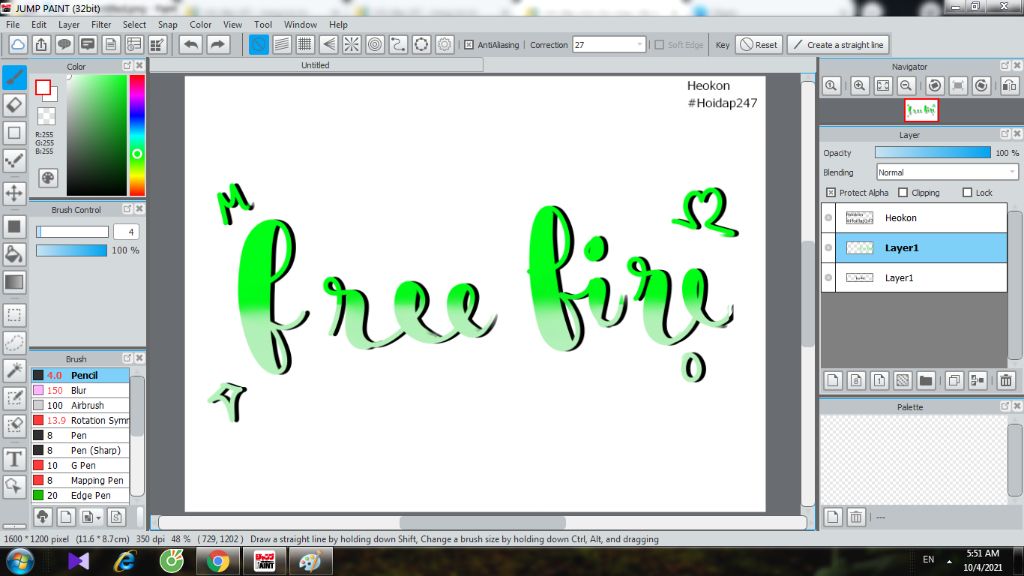Enable the Clipping checkbox
1024x576 pixels.
point(903,193)
